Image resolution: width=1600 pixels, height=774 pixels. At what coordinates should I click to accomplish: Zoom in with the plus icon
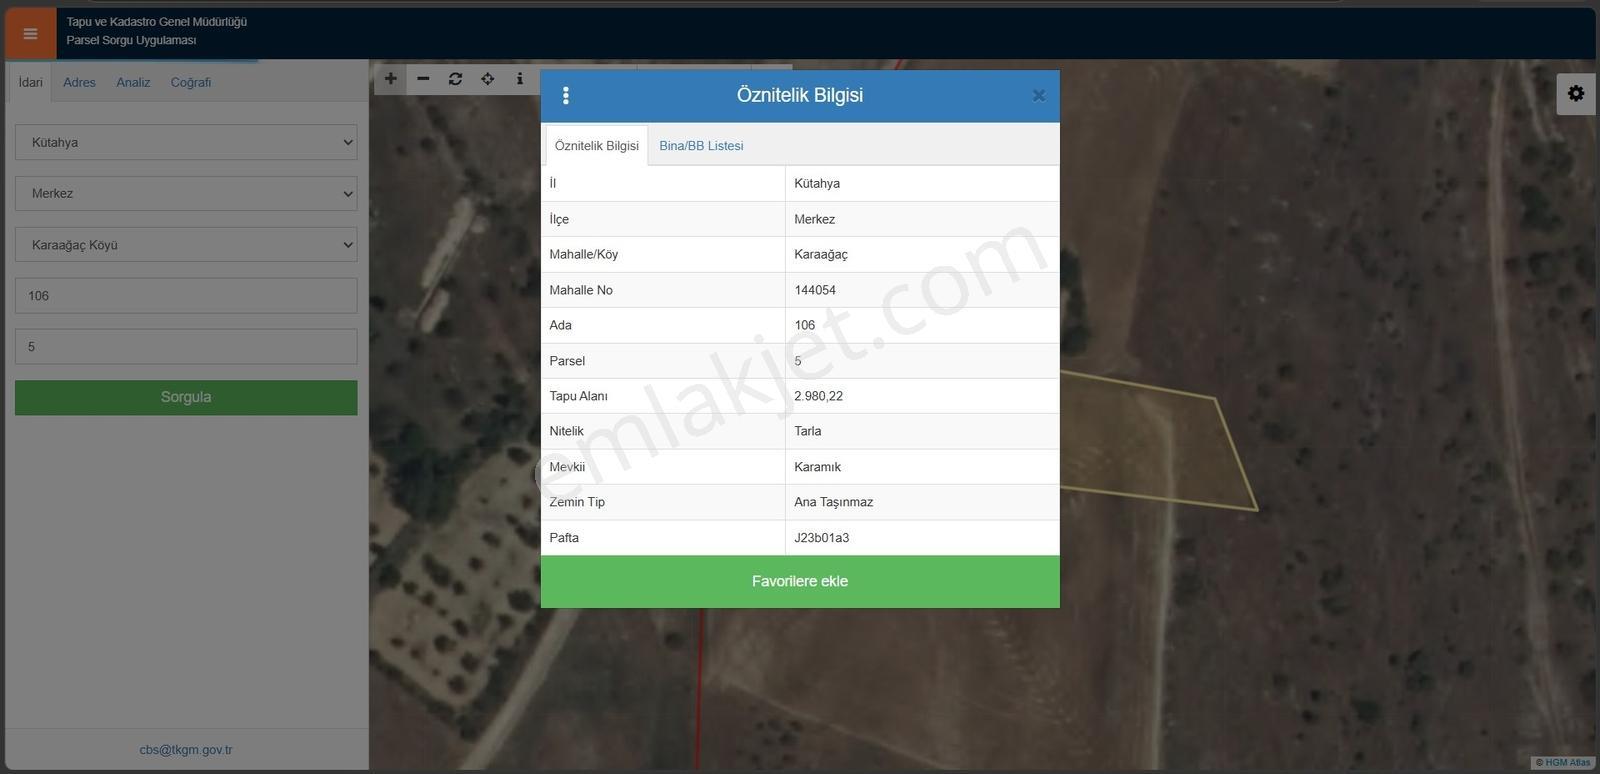[391, 79]
